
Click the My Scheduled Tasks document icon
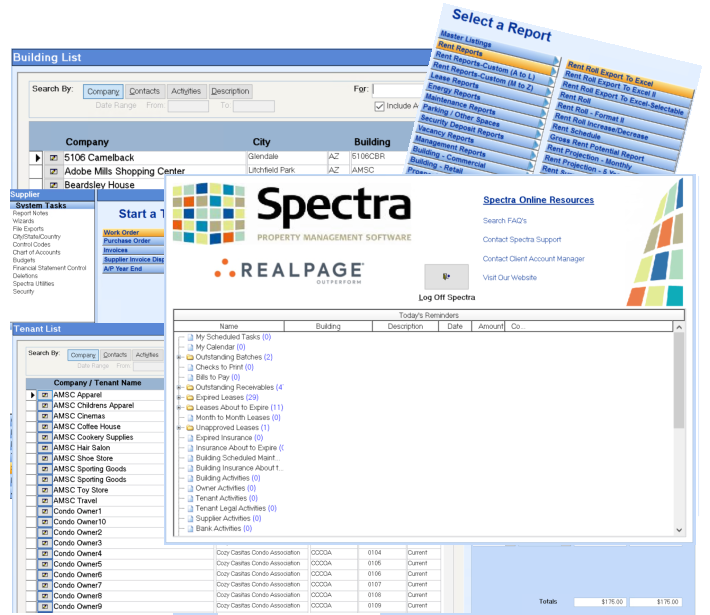click(x=191, y=337)
